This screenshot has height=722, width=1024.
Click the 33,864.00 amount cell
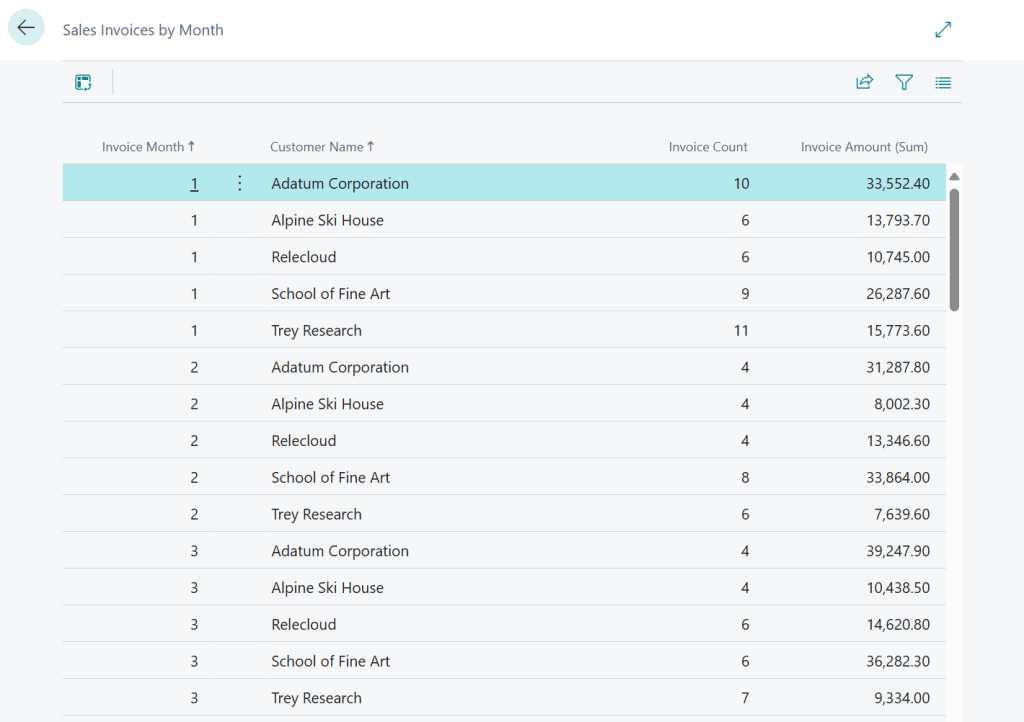(897, 478)
